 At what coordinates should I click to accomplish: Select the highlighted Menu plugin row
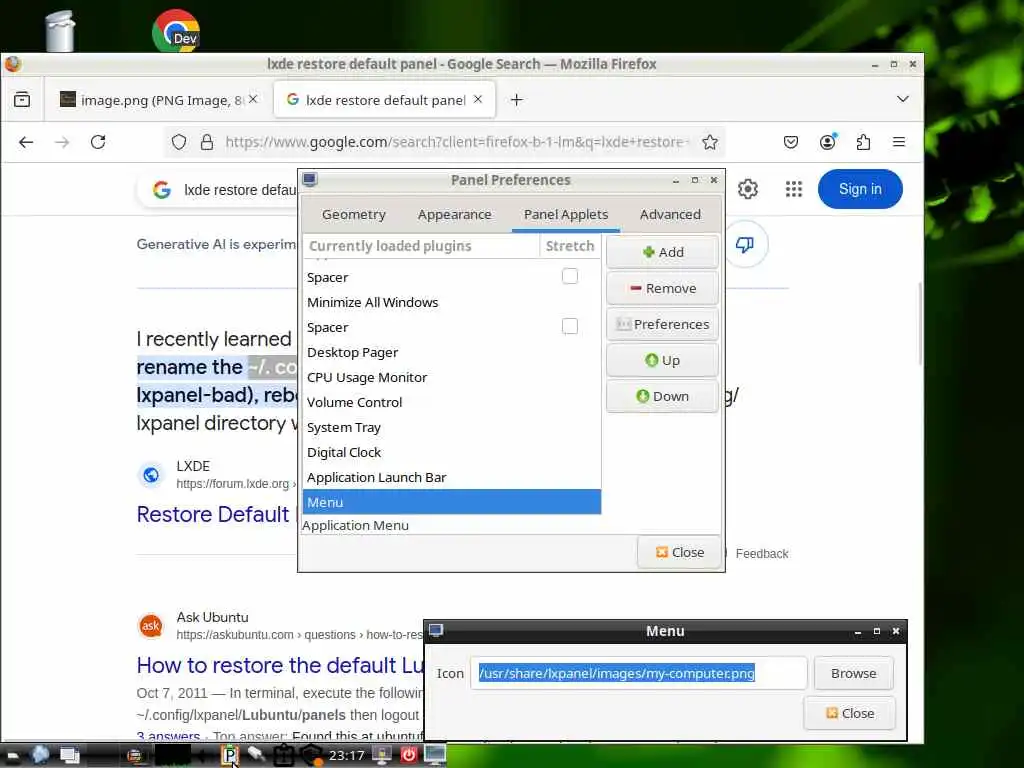pyautogui.click(x=451, y=502)
